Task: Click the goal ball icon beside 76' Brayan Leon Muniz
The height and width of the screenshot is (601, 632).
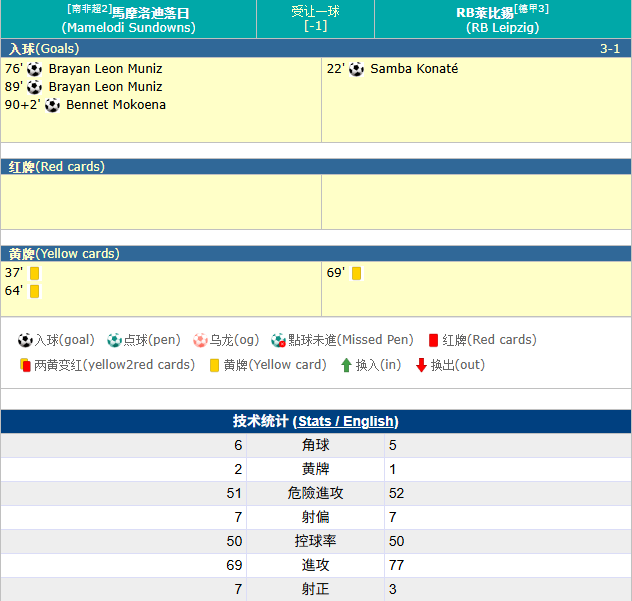Action: tap(34, 69)
